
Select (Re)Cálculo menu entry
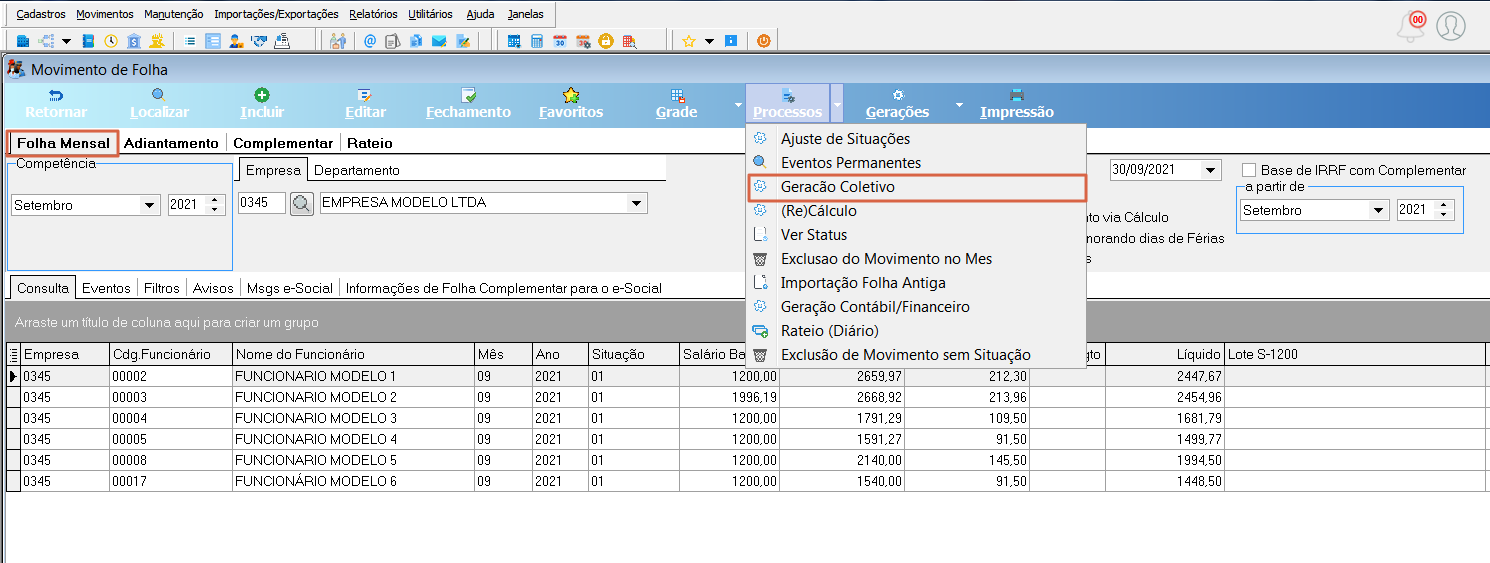[x=916, y=211]
